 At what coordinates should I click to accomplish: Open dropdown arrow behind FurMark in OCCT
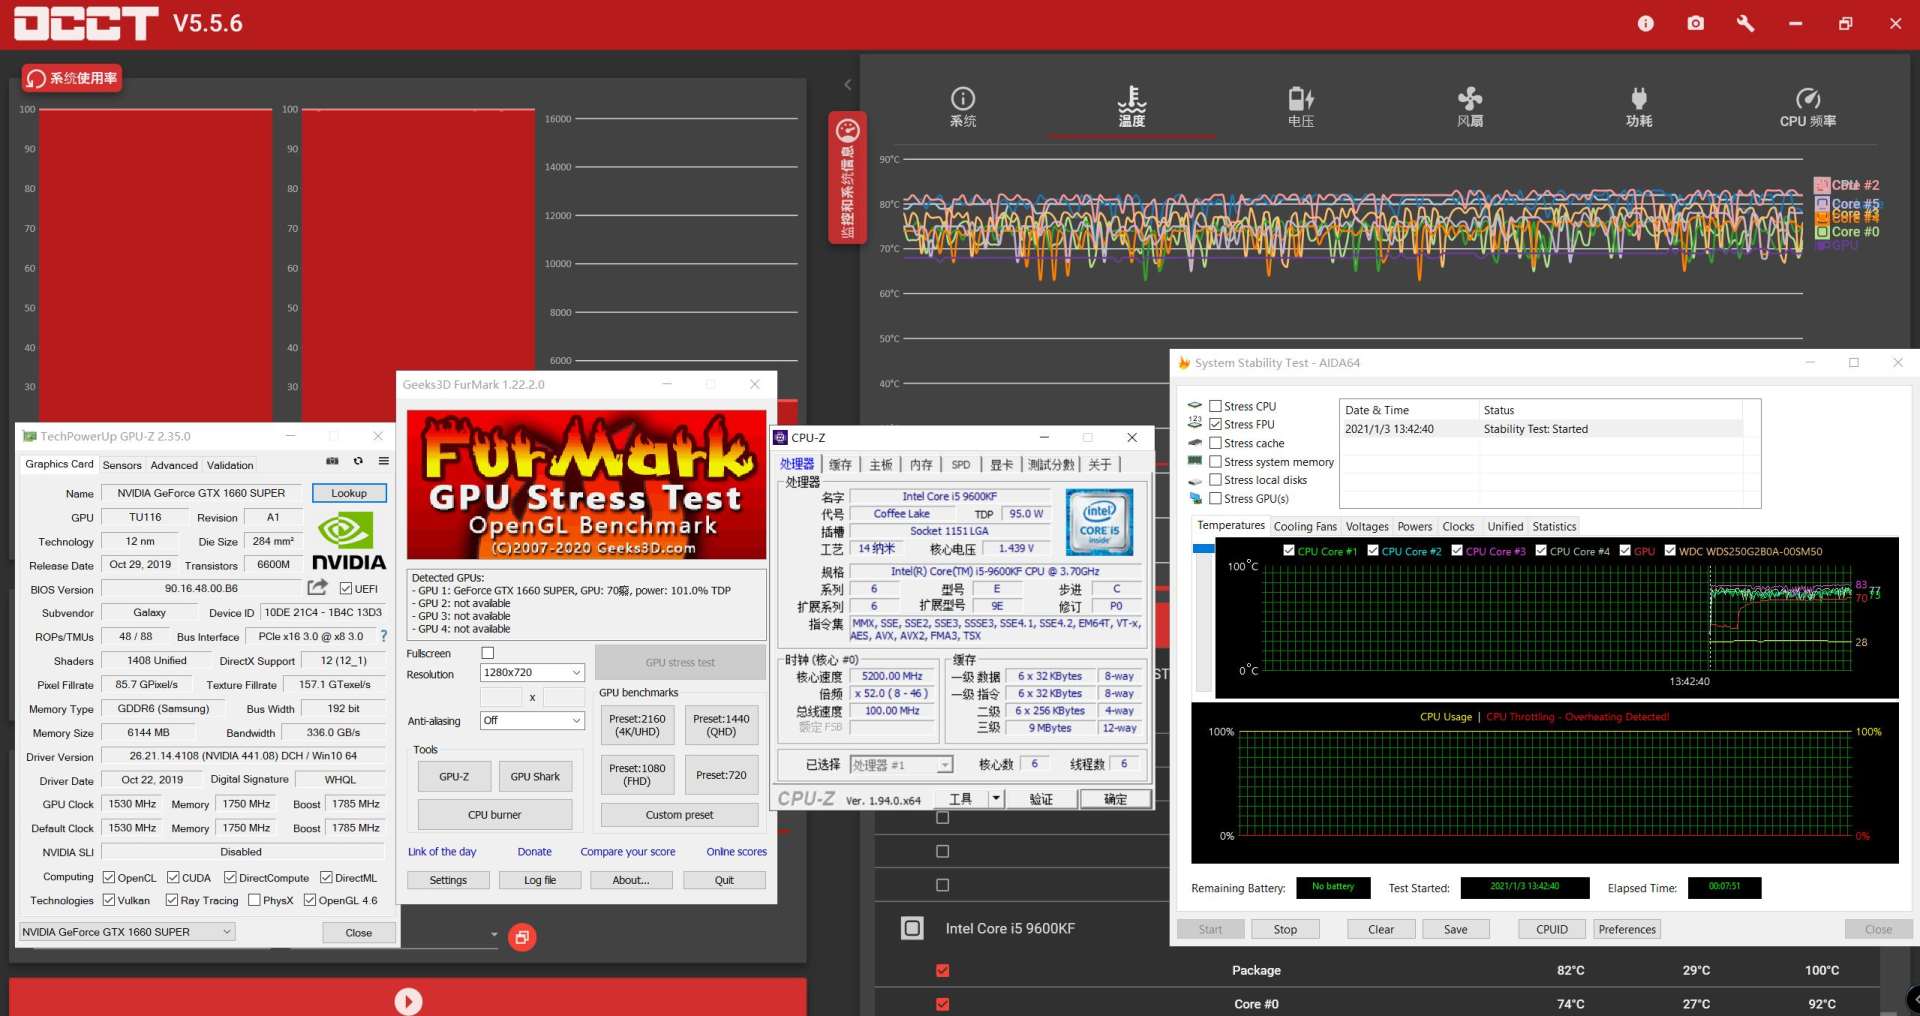494,935
